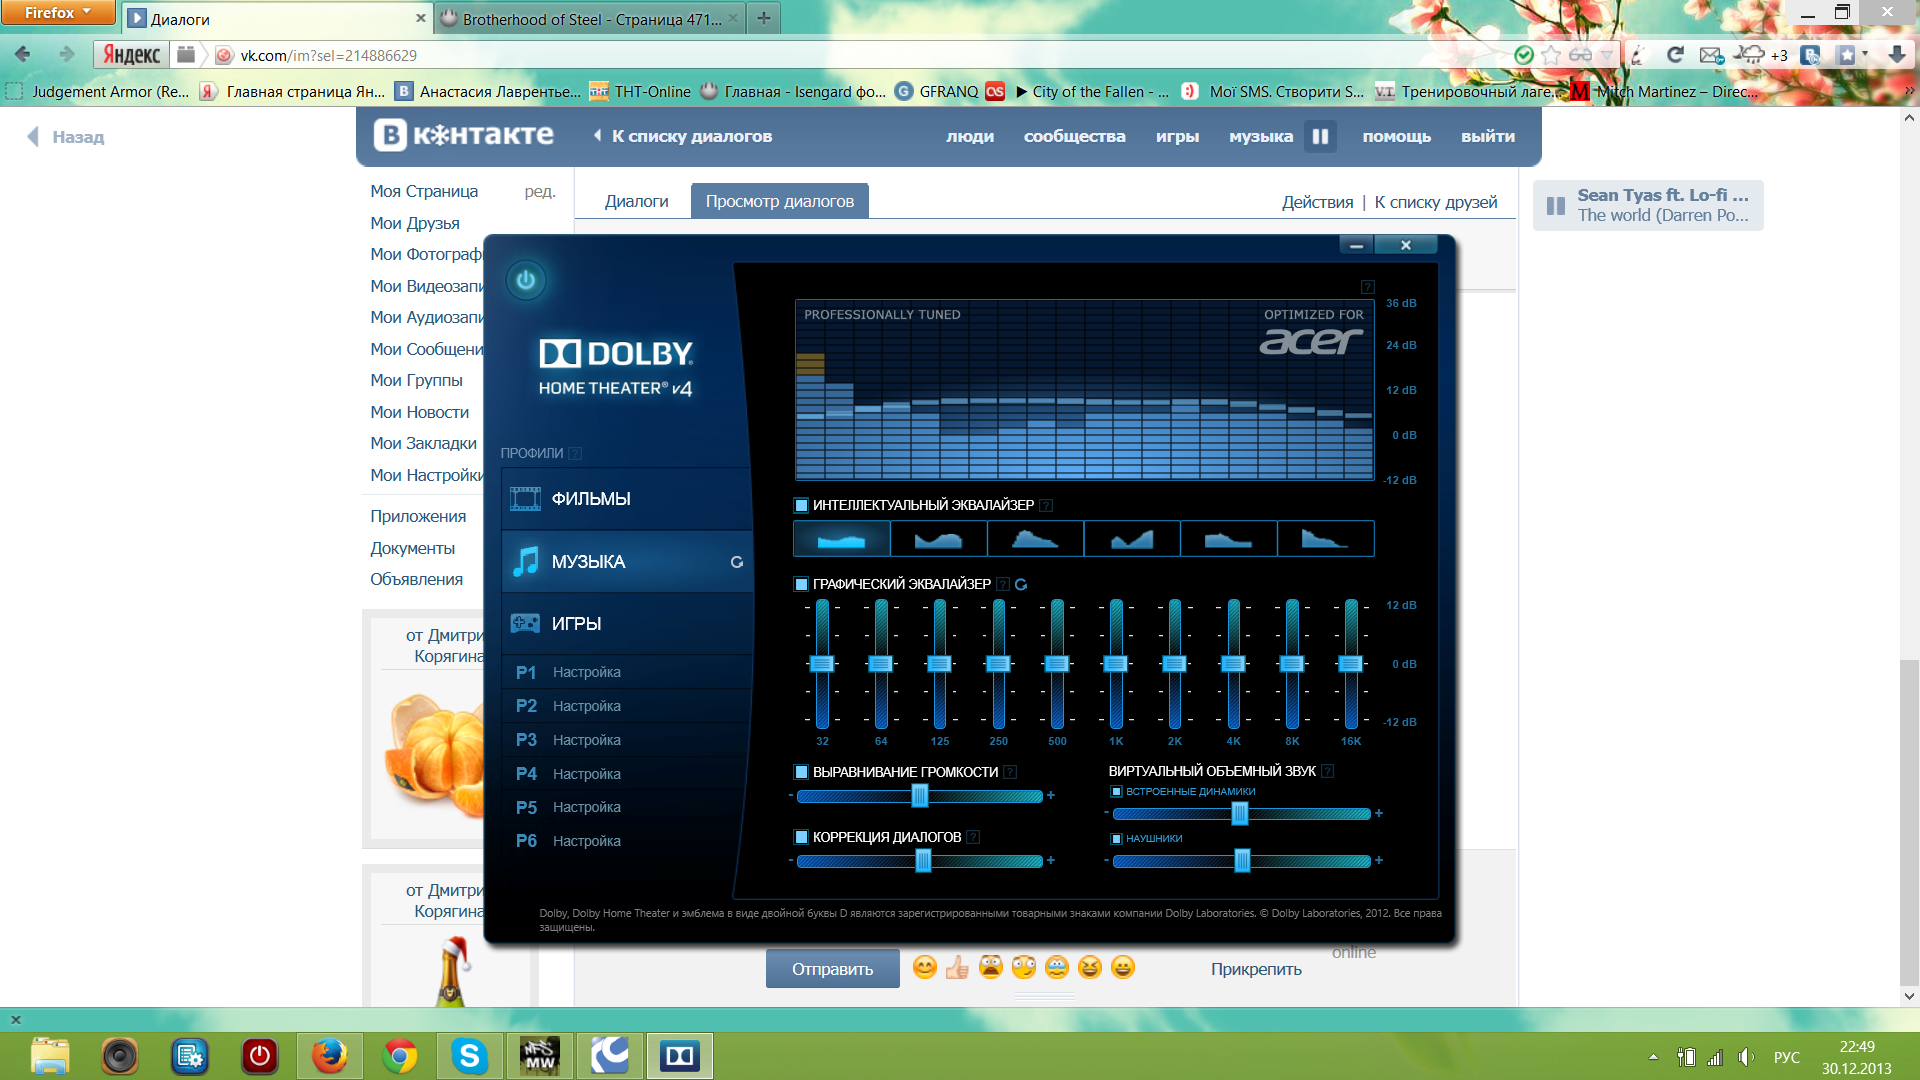Viewport: 1920px width, 1080px height.
Task: Select the Фильмы profile
Action: 627,499
